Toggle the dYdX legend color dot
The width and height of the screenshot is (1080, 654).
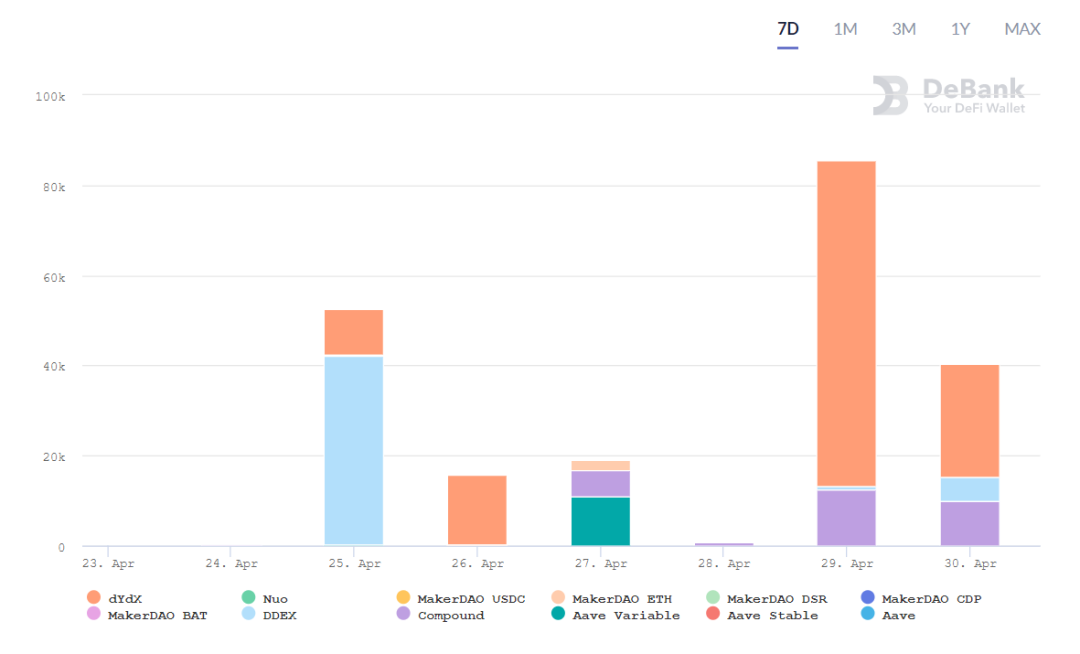[x=94, y=597]
